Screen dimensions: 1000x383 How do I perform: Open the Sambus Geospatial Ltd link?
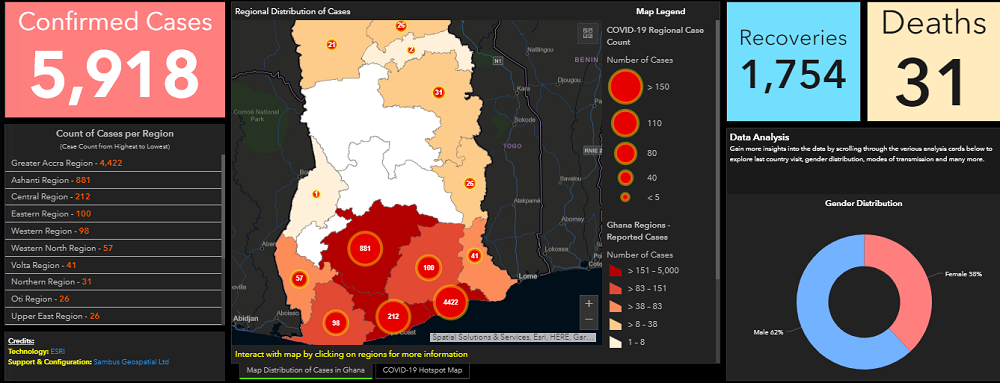pos(131,361)
